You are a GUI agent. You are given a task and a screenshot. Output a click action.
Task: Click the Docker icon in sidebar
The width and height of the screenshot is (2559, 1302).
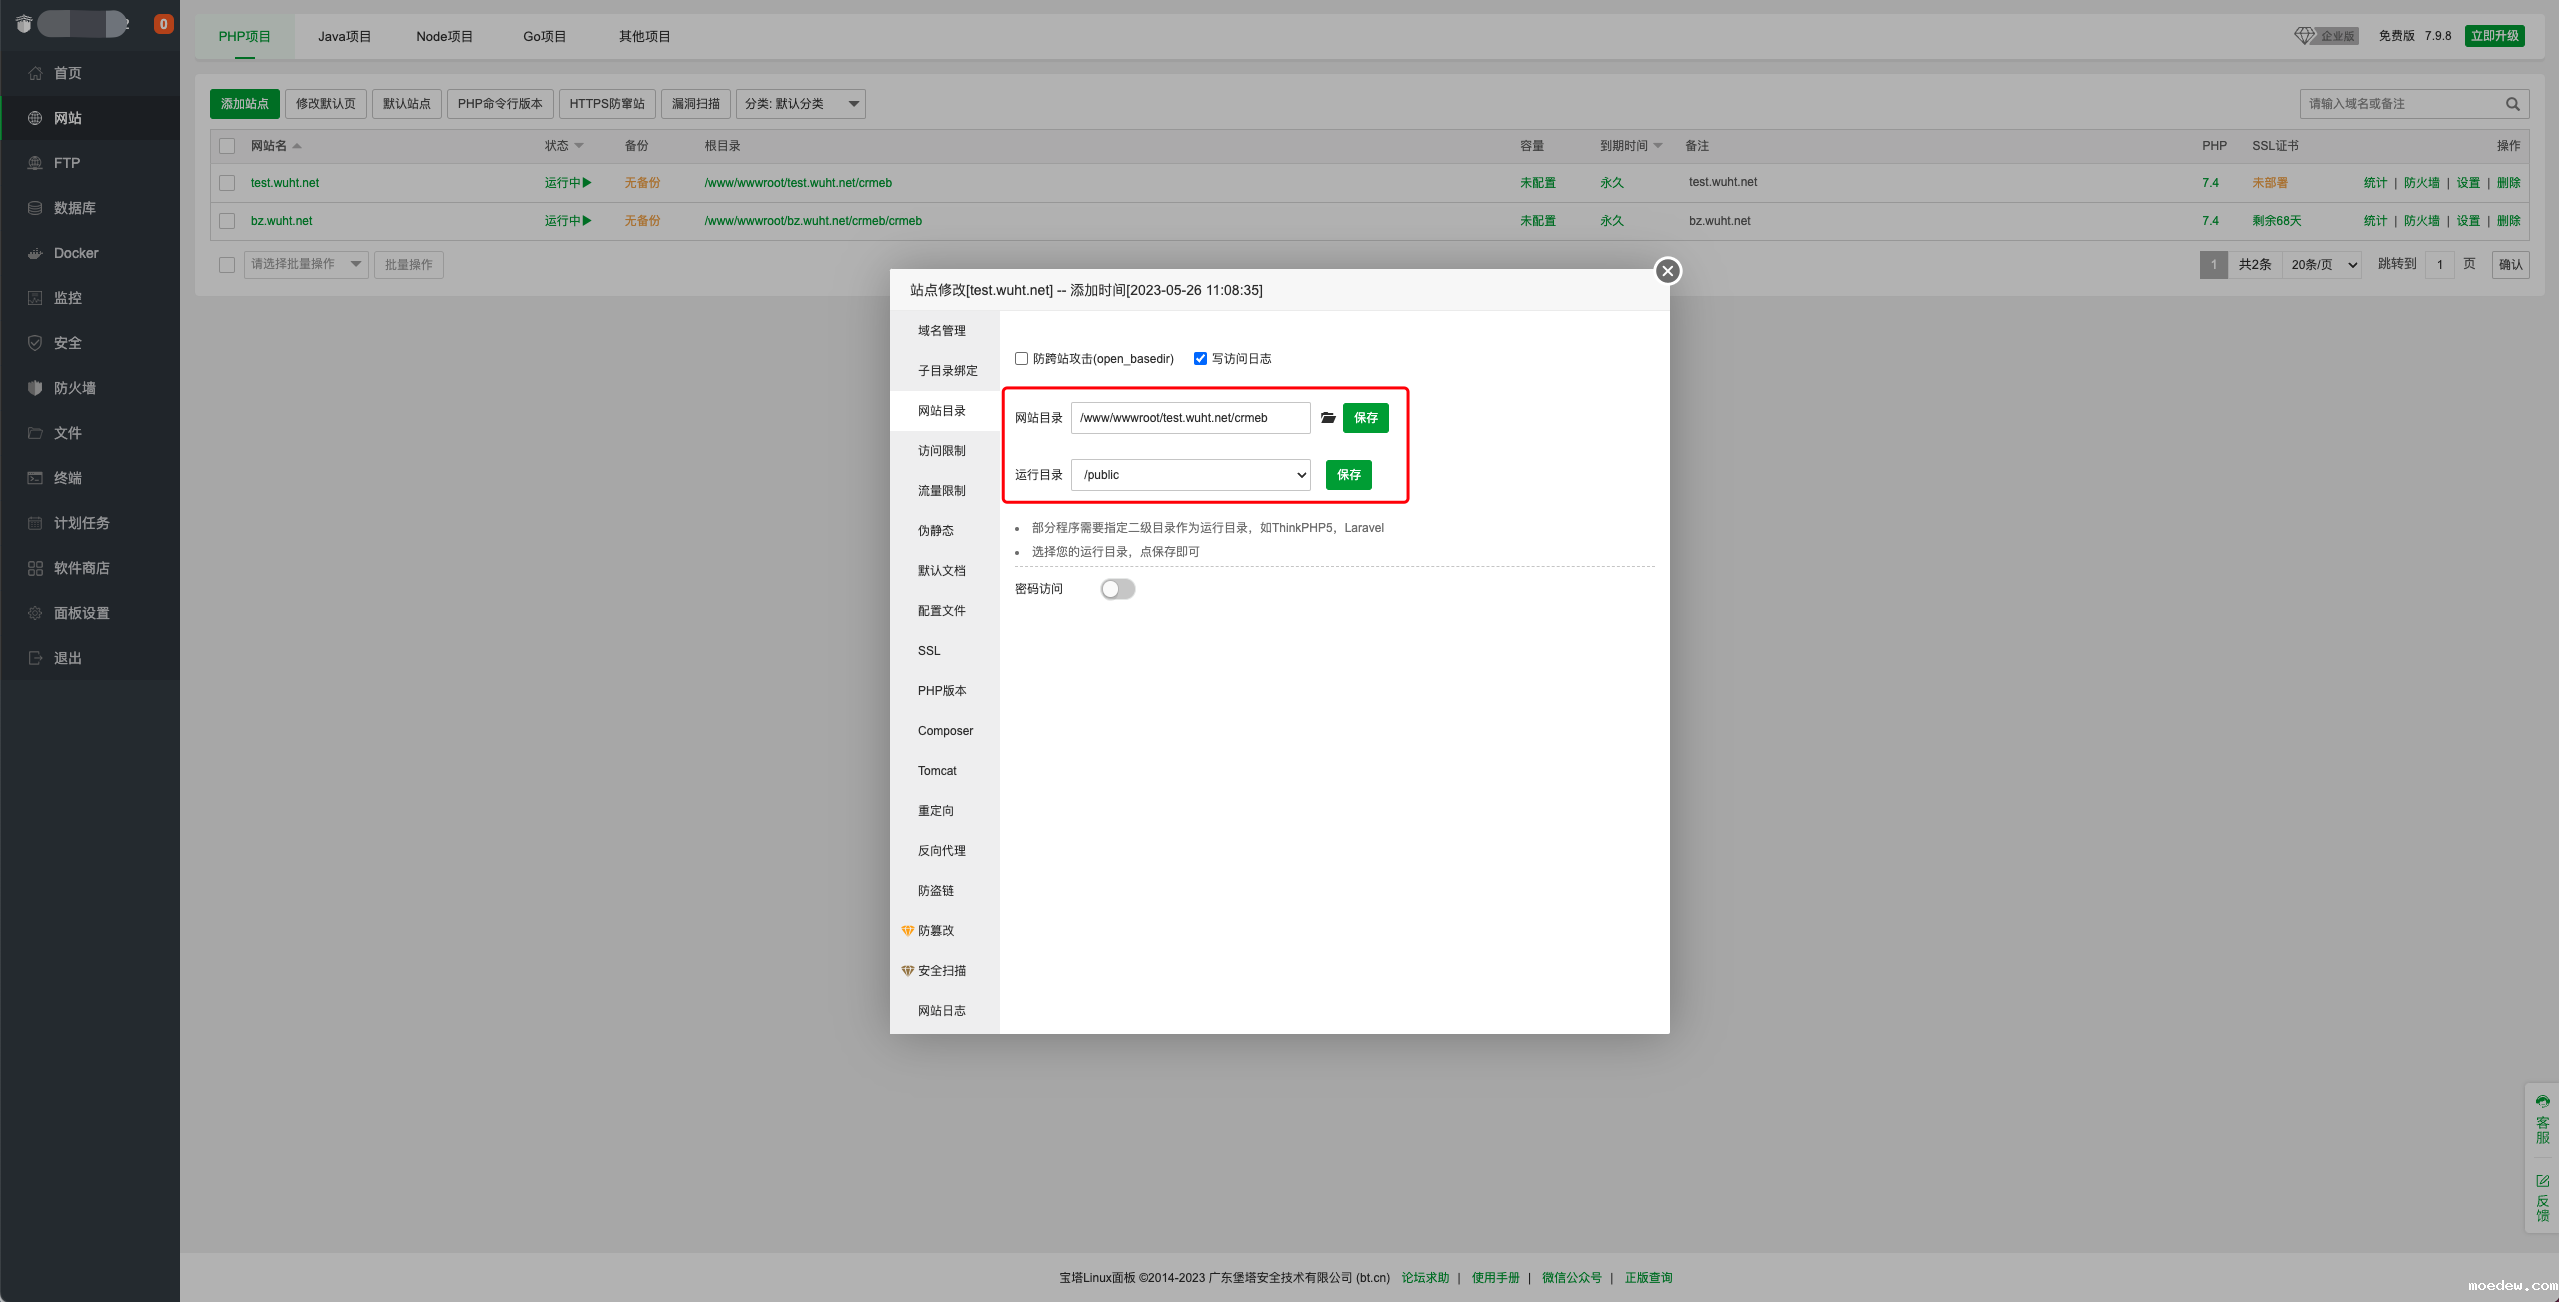tap(35, 253)
